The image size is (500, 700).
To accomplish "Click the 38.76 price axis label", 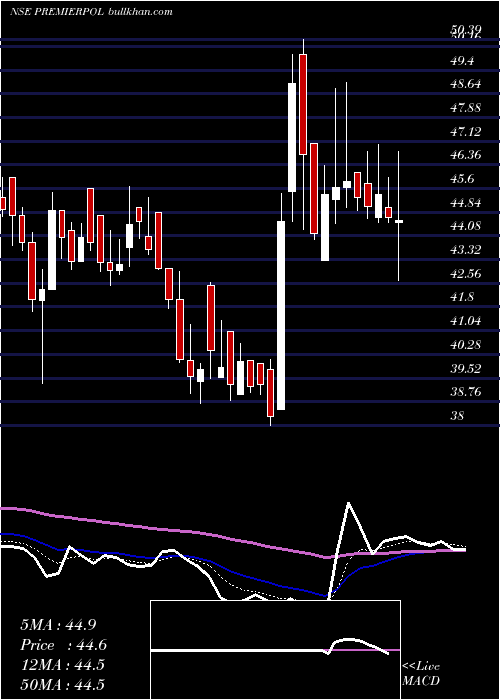I will click(x=466, y=392).
